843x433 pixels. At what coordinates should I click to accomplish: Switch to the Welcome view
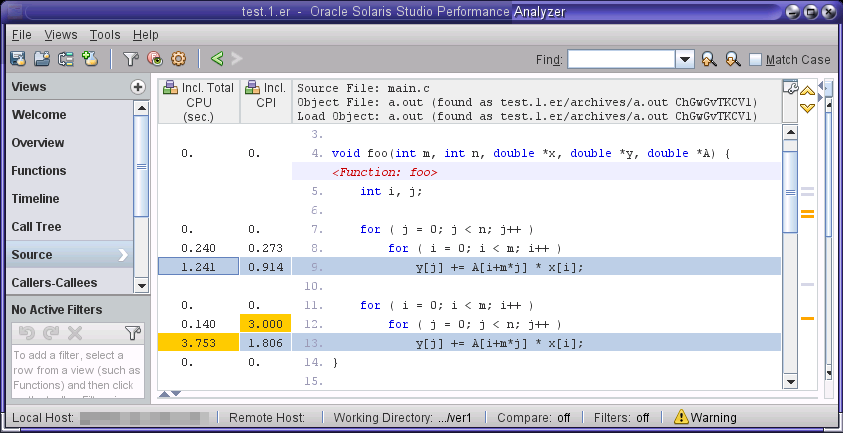[x=69, y=115]
